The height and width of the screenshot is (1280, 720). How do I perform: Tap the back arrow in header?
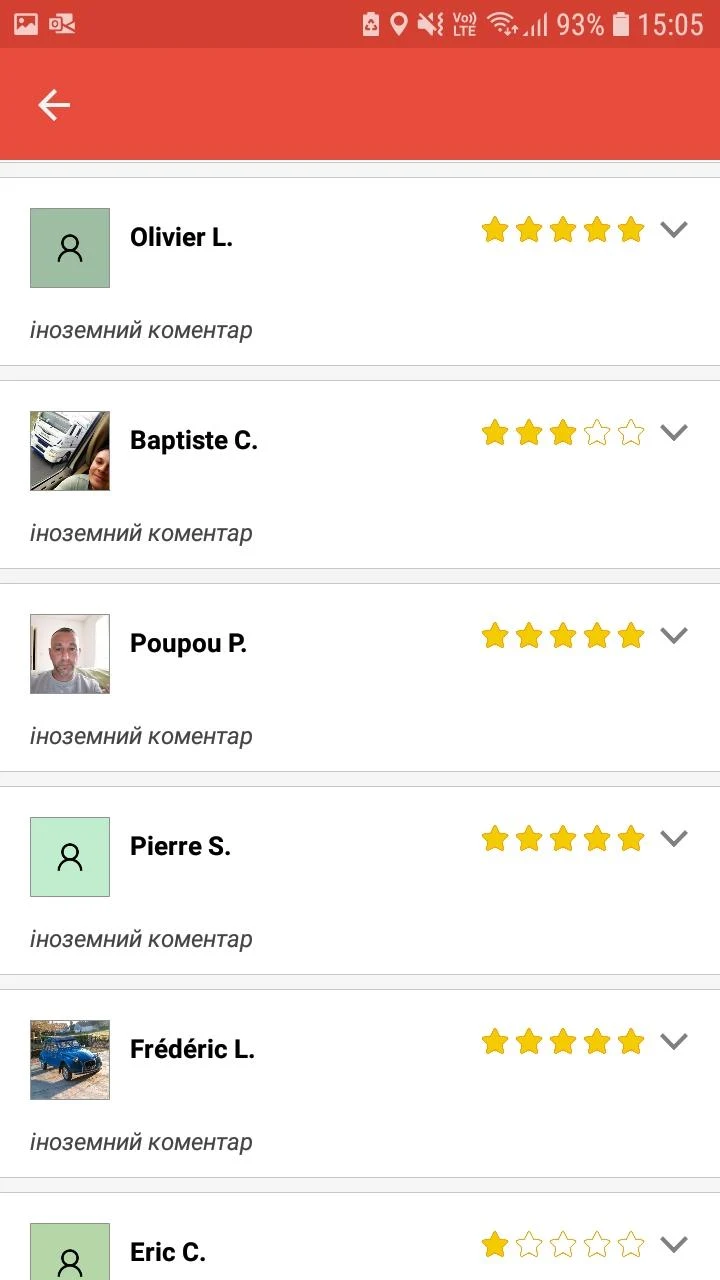(54, 105)
